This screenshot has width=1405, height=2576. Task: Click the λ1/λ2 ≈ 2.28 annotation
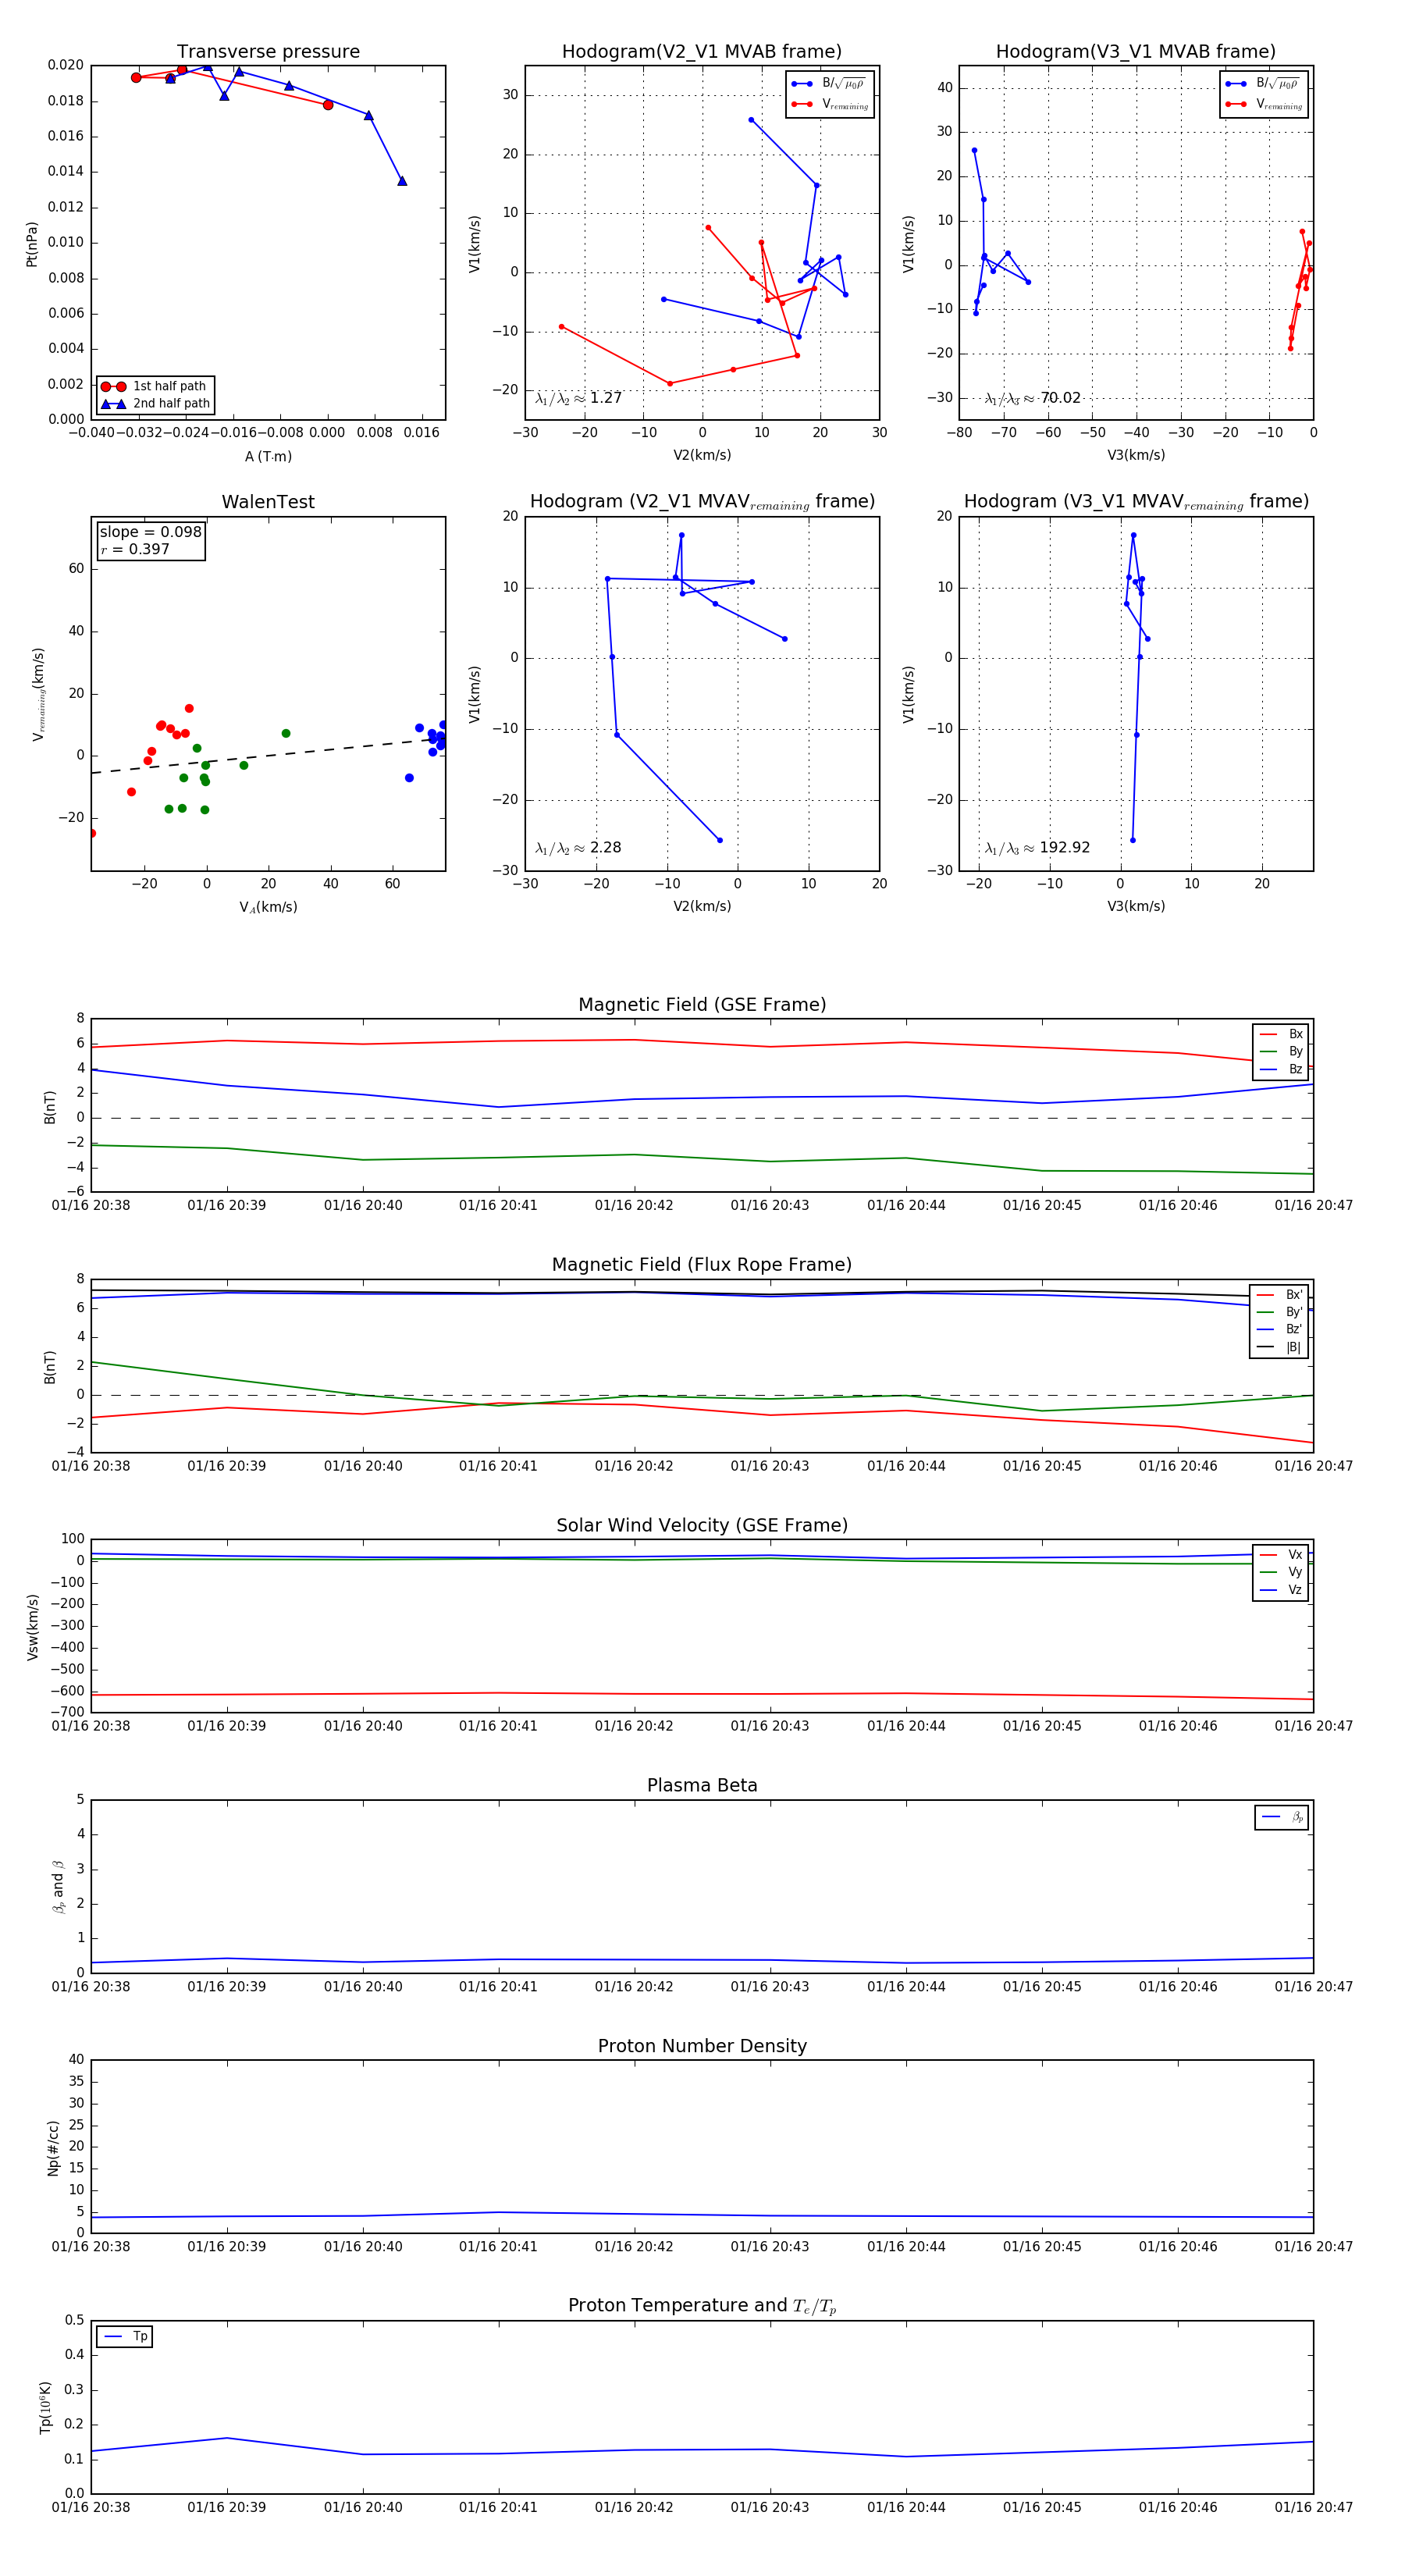(x=578, y=848)
